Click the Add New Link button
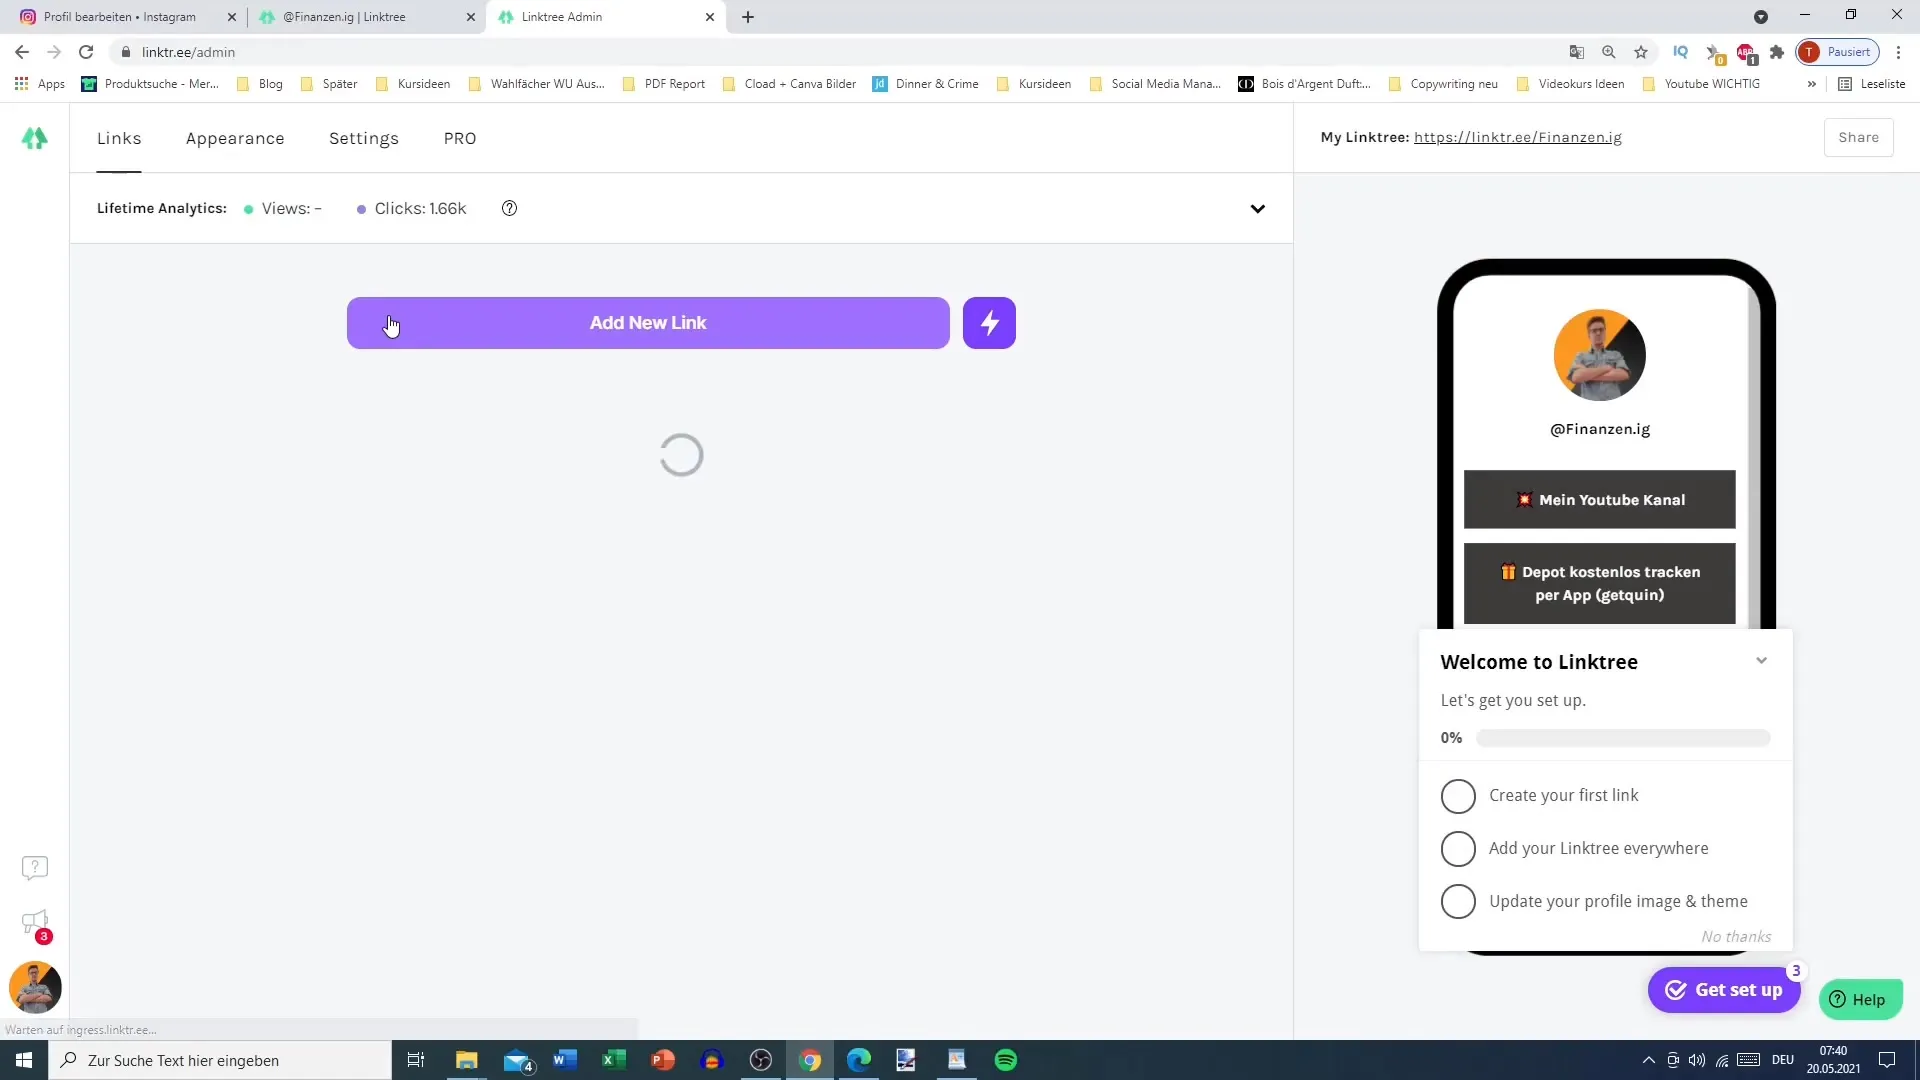The width and height of the screenshot is (1920, 1080). tap(648, 323)
